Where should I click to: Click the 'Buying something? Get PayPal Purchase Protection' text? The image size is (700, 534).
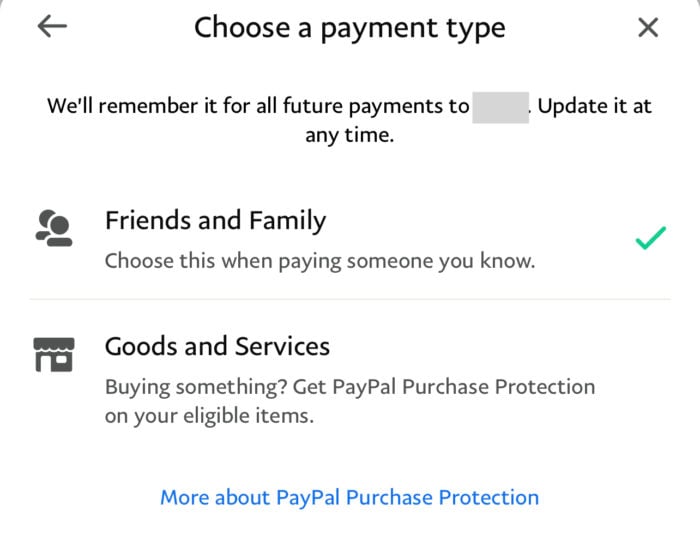350,387
